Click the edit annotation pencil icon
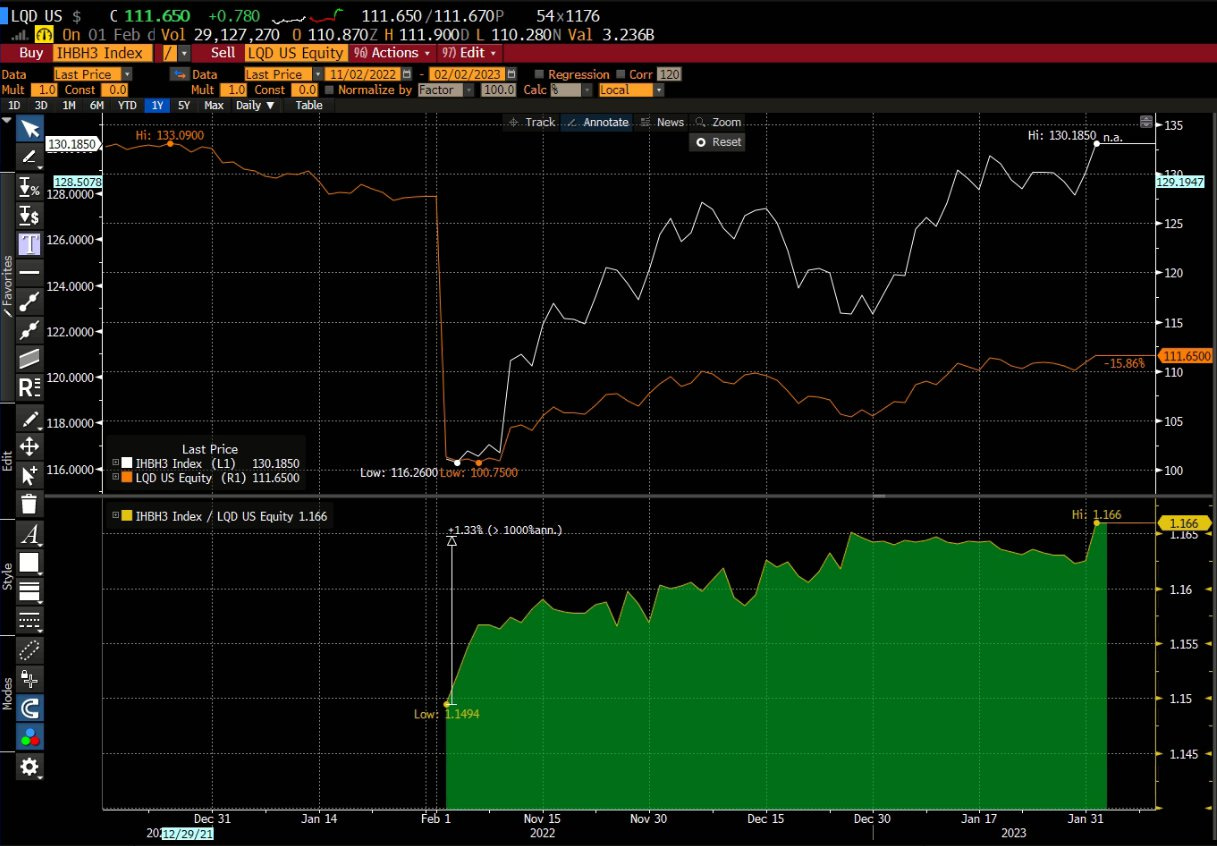Image resolution: width=1217 pixels, height=846 pixels. (30, 418)
